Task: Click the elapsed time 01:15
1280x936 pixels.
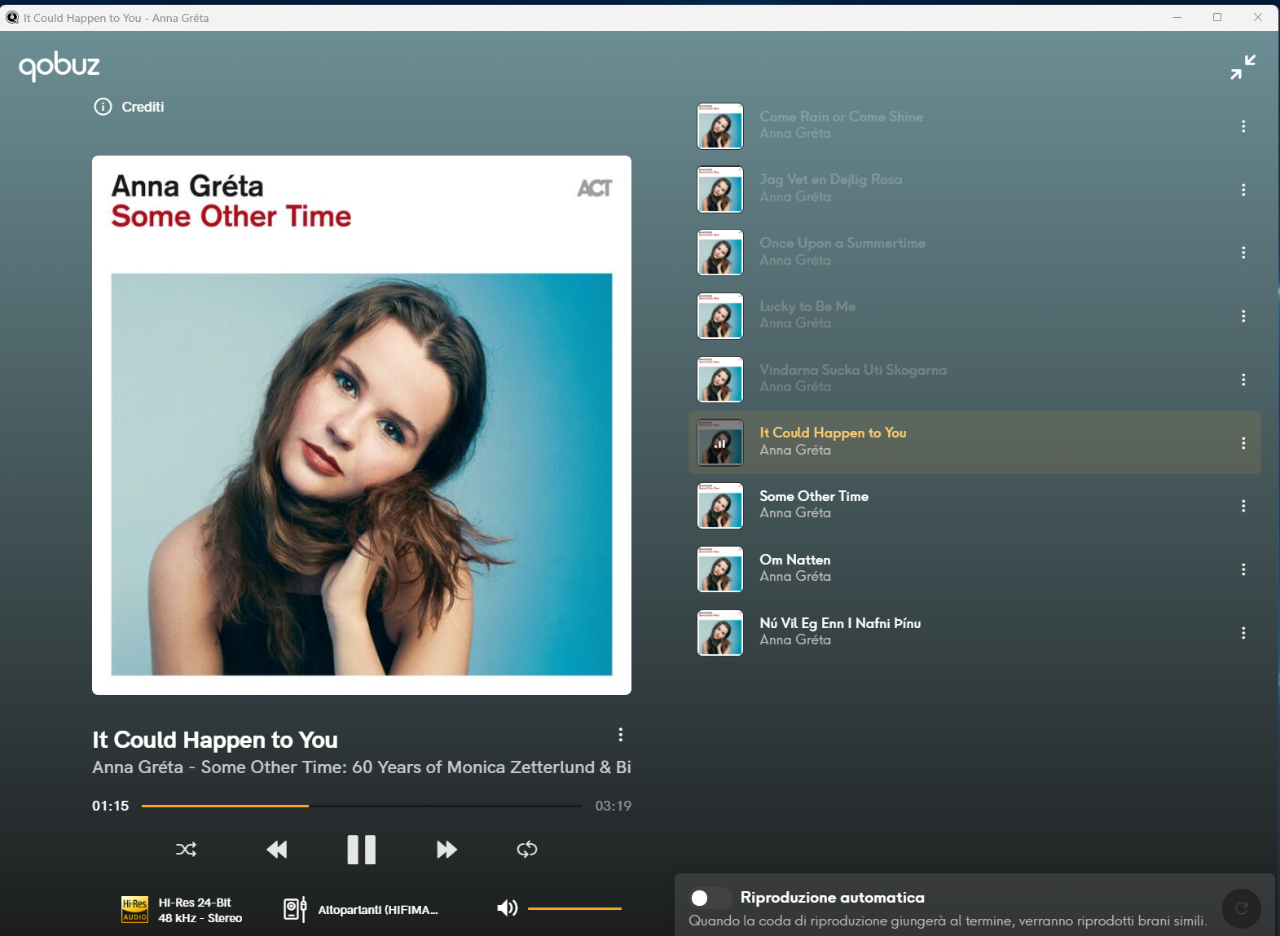Action: point(111,806)
